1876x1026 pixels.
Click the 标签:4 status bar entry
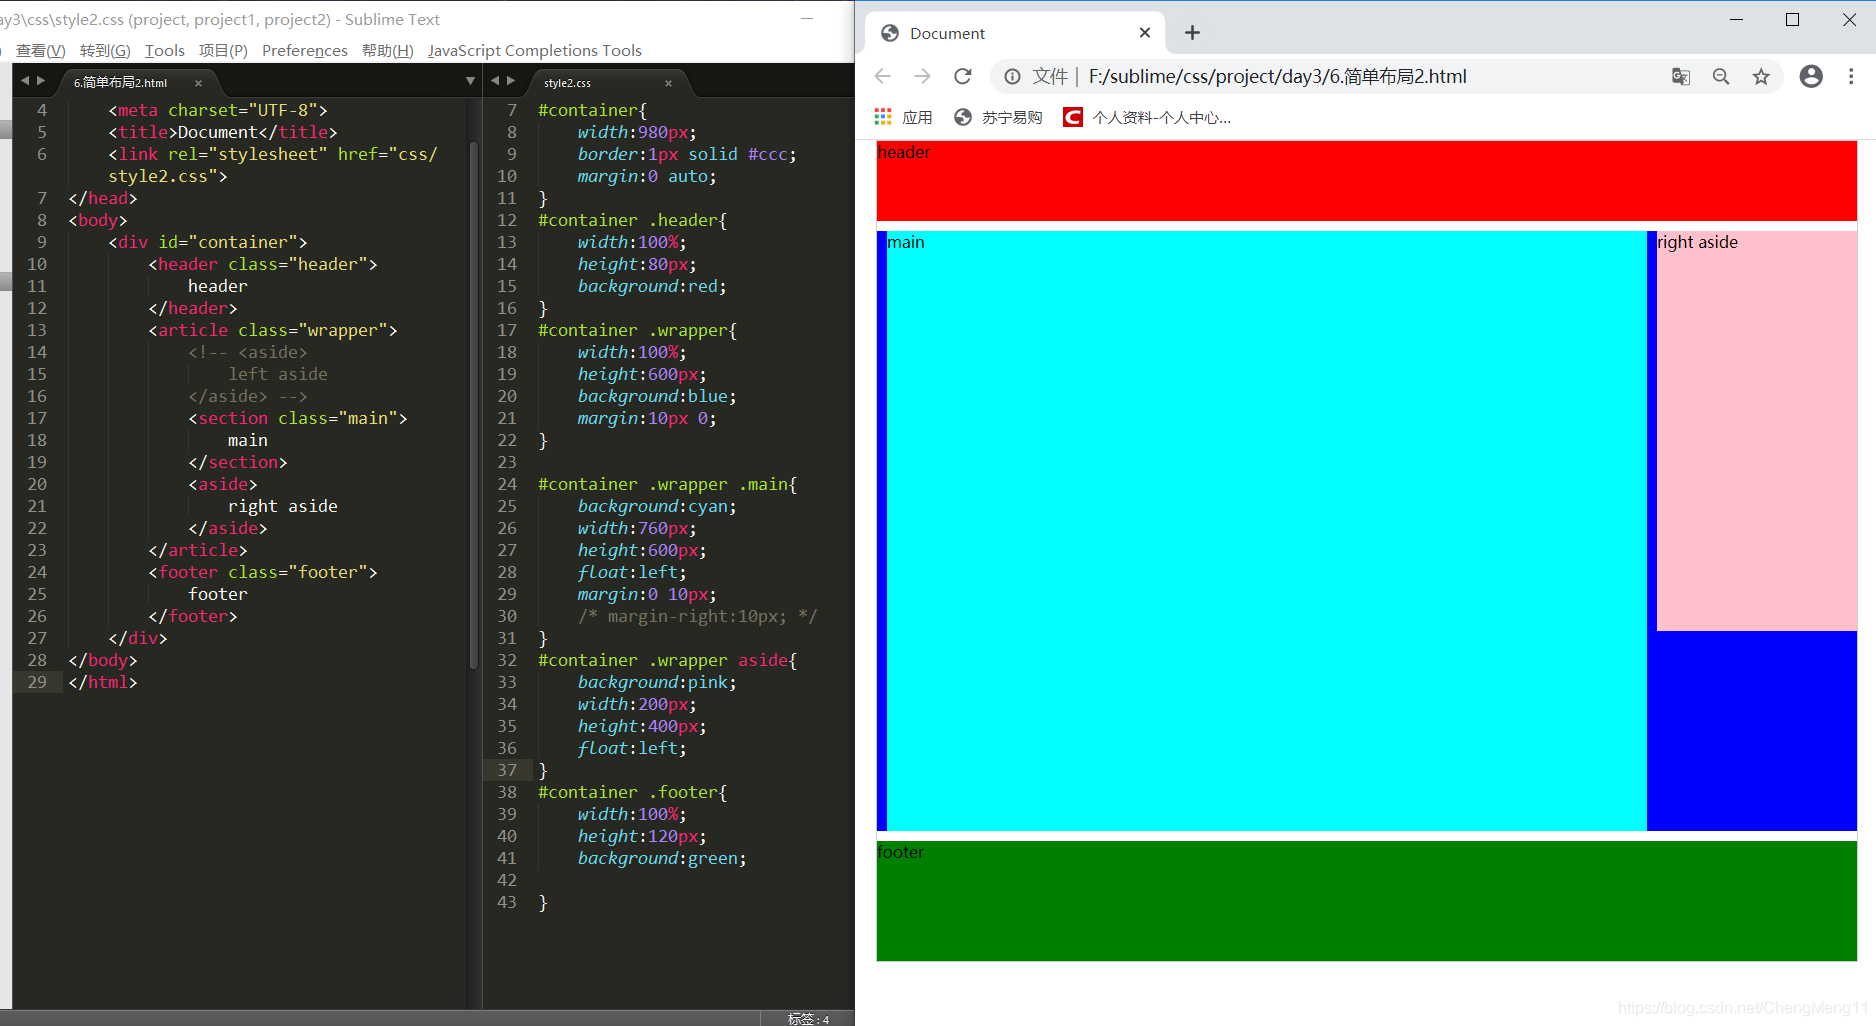point(808,1018)
